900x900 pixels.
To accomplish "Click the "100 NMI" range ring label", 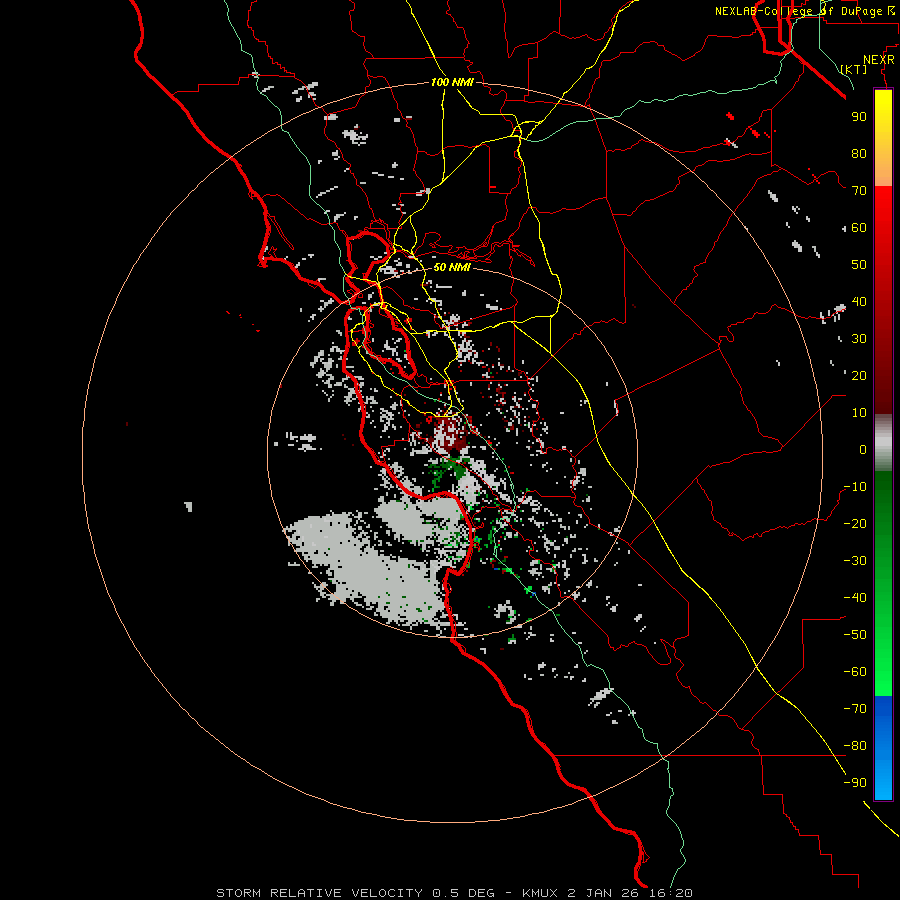I will coord(452,82).
